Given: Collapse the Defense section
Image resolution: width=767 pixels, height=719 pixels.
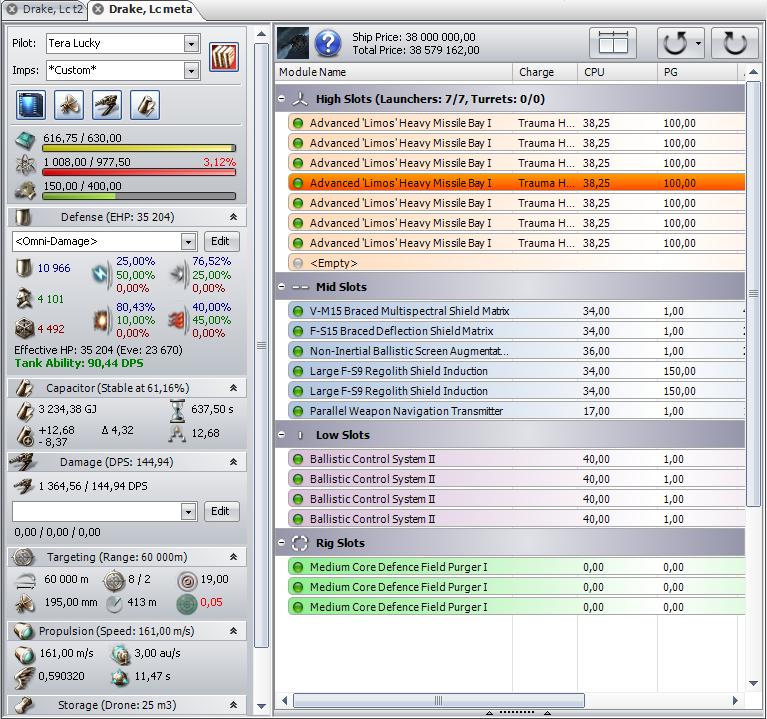Looking at the screenshot, I should point(234,217).
